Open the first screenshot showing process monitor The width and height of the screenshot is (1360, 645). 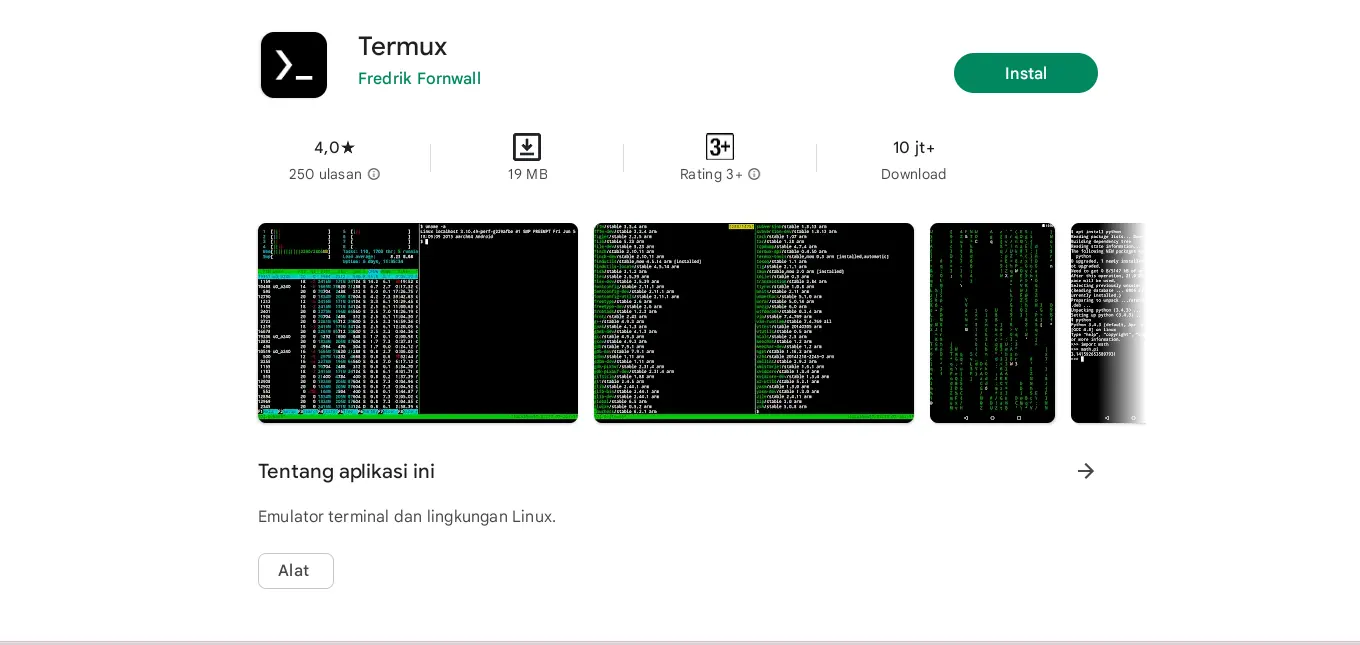pos(418,322)
